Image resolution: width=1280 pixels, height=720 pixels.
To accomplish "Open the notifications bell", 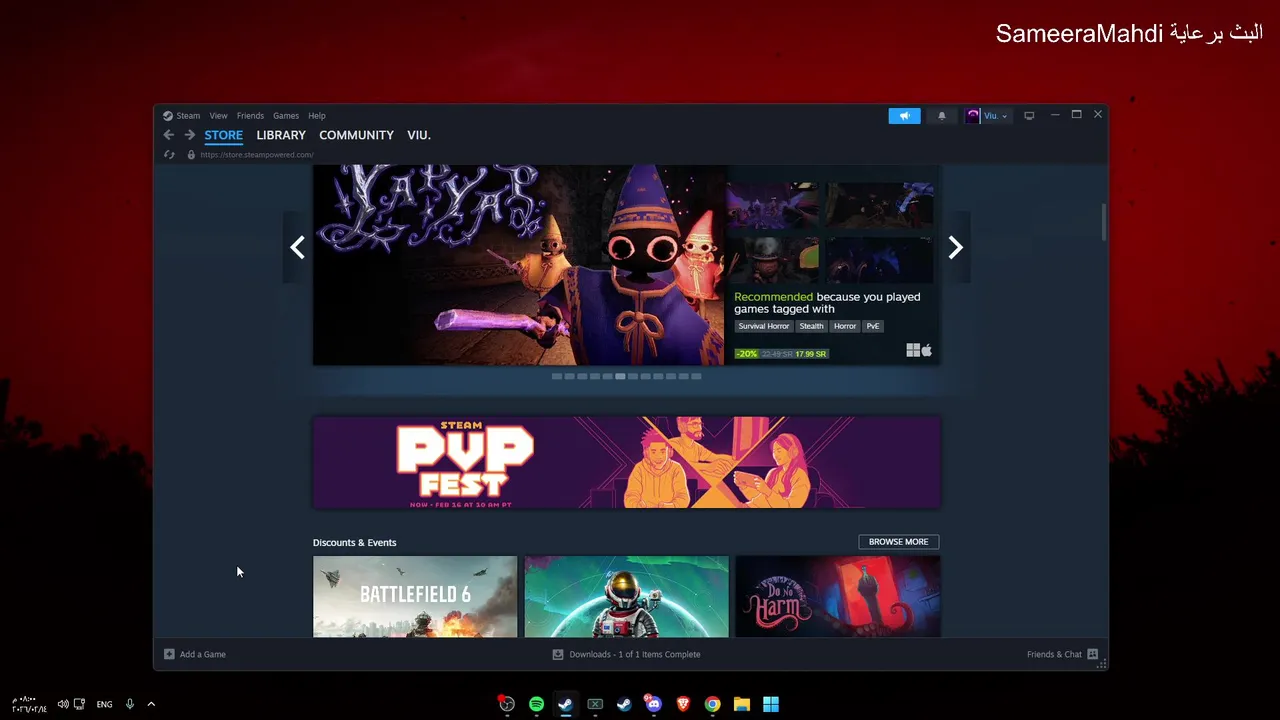I will pos(941,116).
